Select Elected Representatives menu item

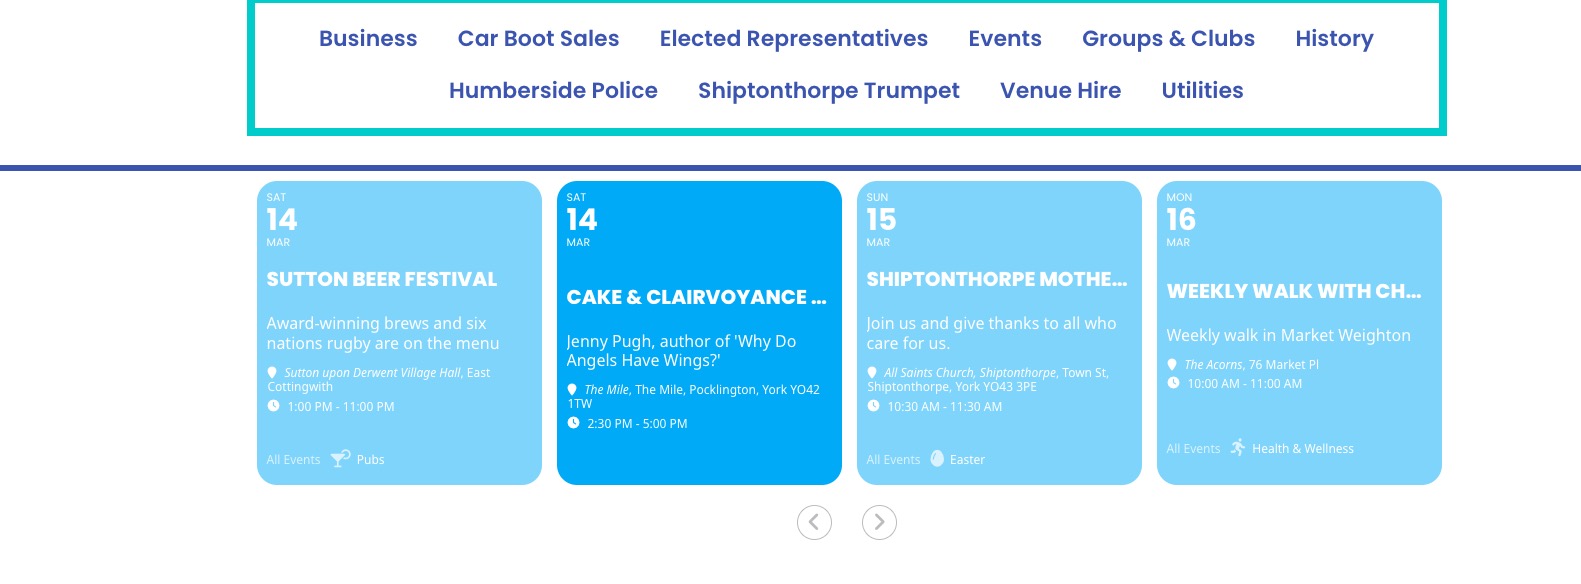794,38
